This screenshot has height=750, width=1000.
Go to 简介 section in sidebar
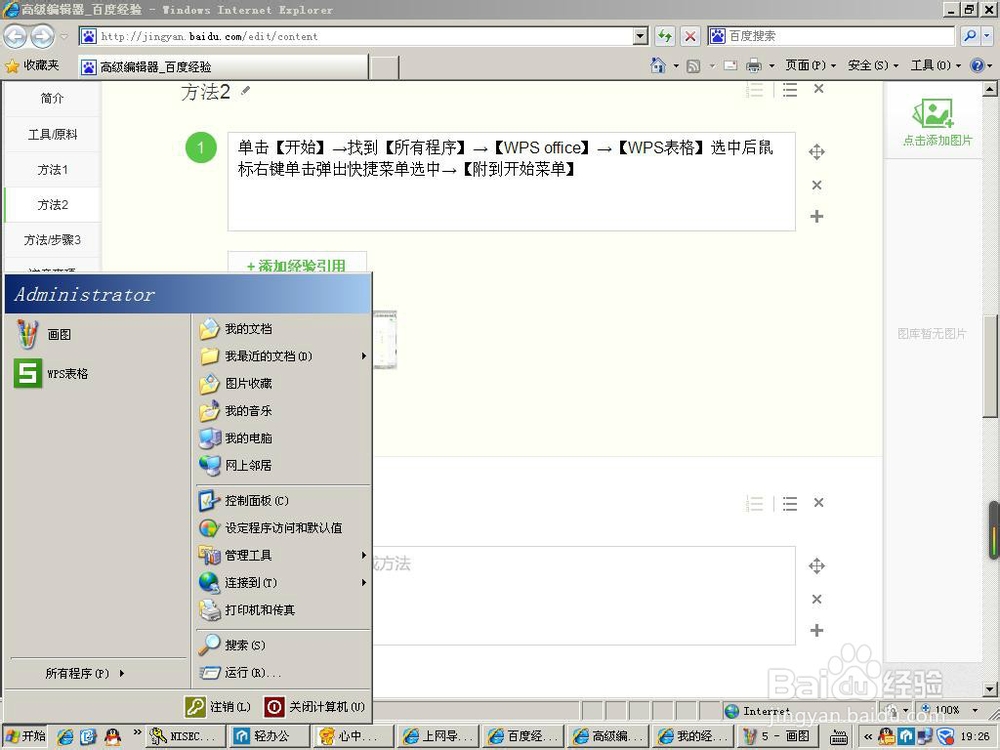tap(52, 98)
